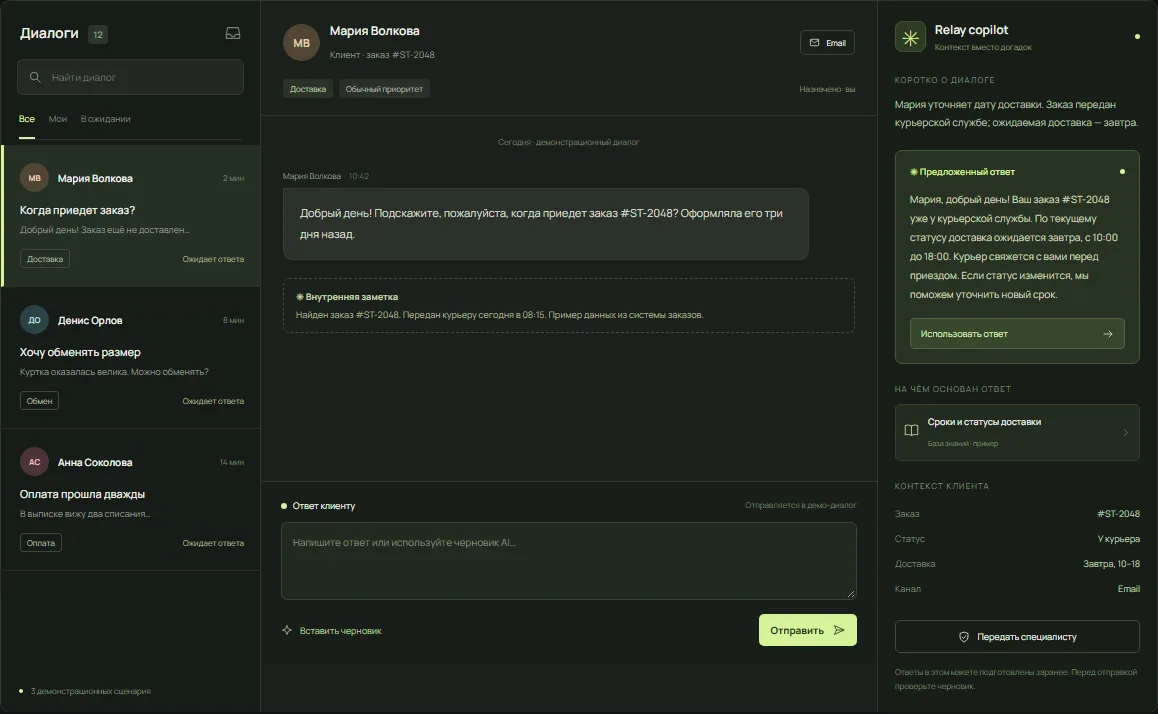Click the Передать специалисту button

click(1017, 636)
